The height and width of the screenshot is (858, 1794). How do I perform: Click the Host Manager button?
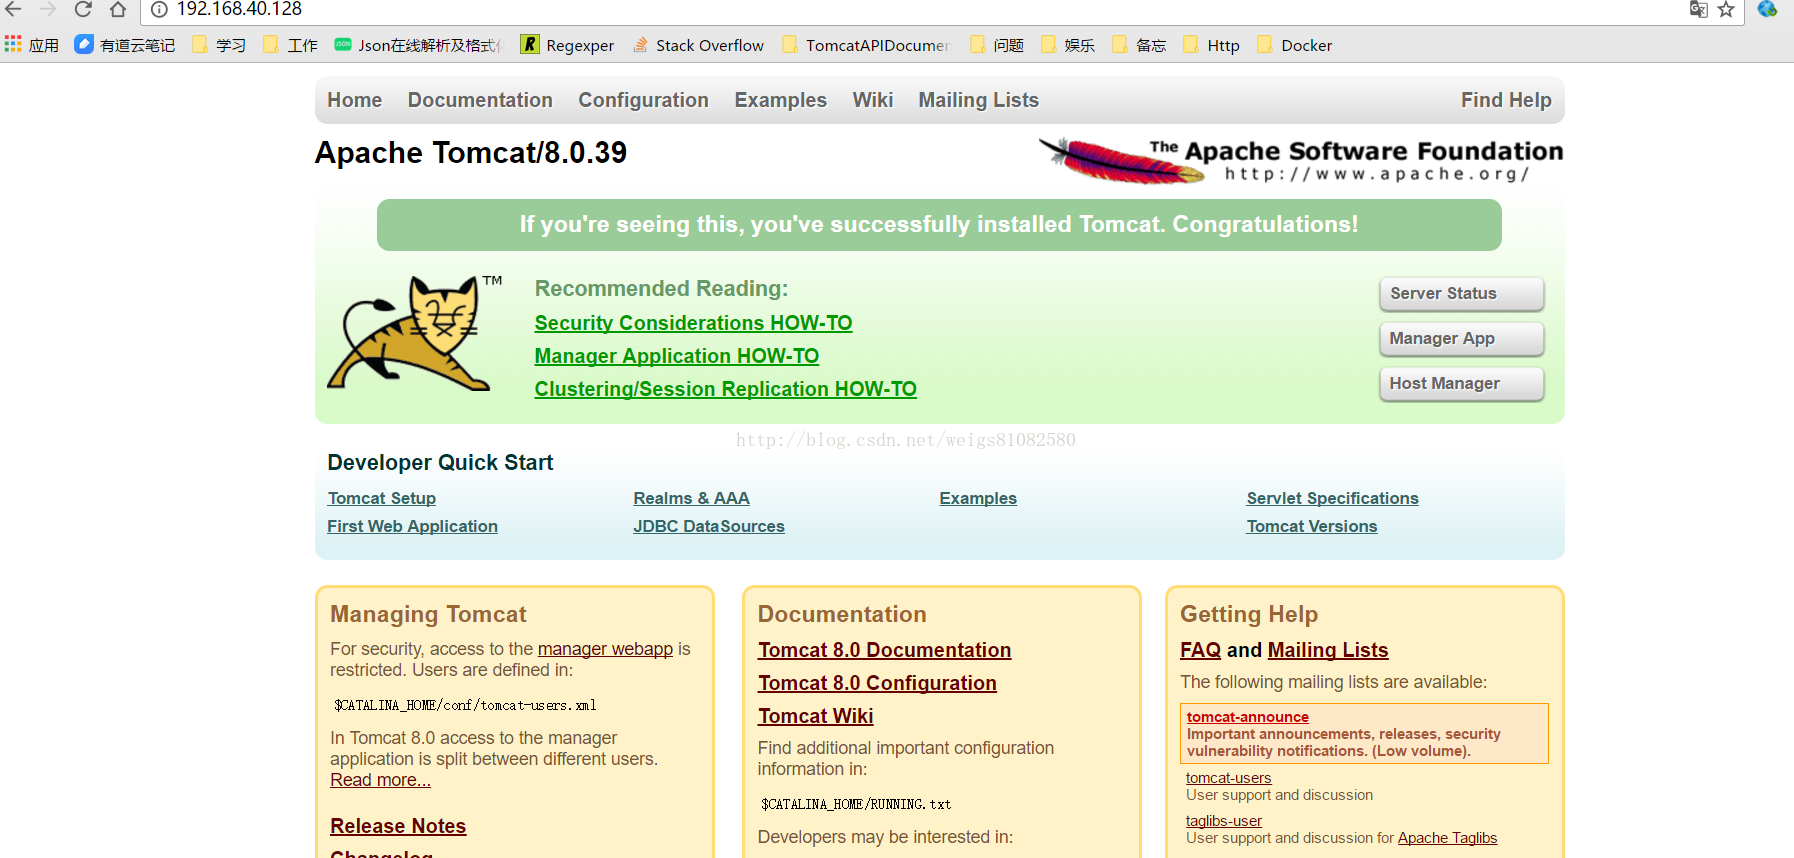point(1462,384)
